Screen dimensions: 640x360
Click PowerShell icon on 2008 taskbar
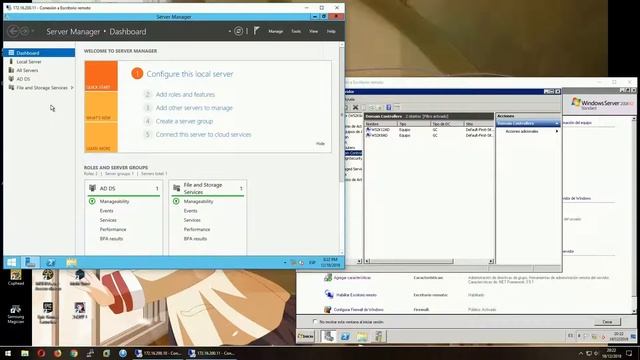(x=345, y=336)
